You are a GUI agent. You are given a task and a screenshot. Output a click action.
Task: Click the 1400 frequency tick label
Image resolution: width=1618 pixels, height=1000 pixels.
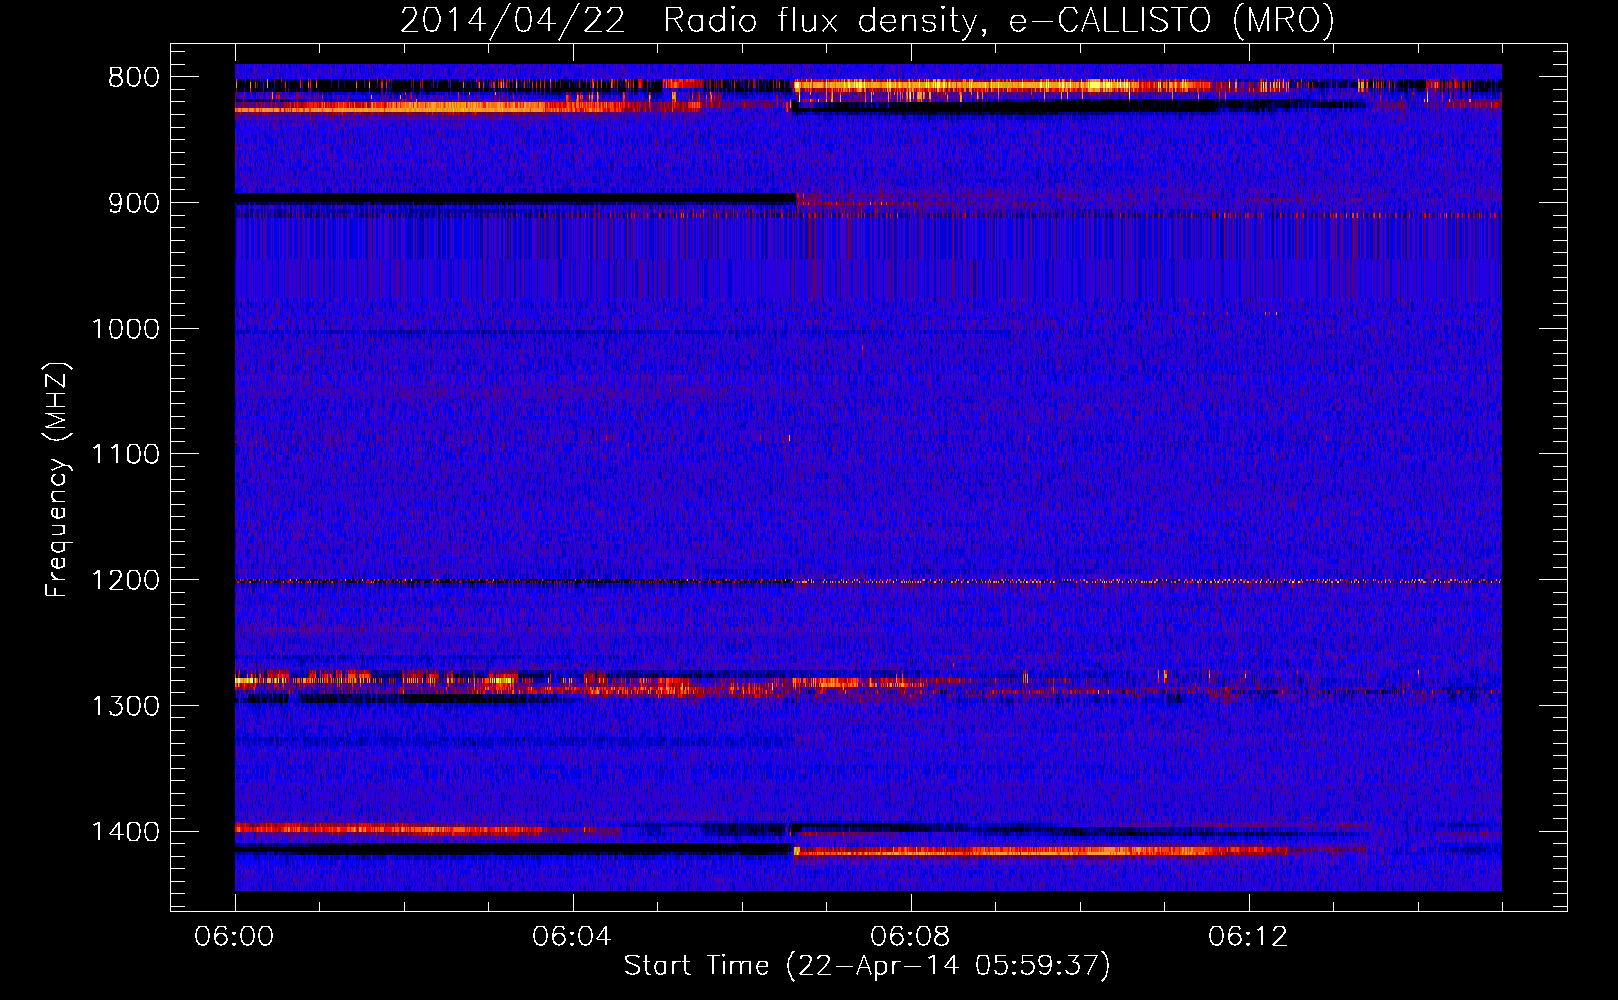click(125, 832)
